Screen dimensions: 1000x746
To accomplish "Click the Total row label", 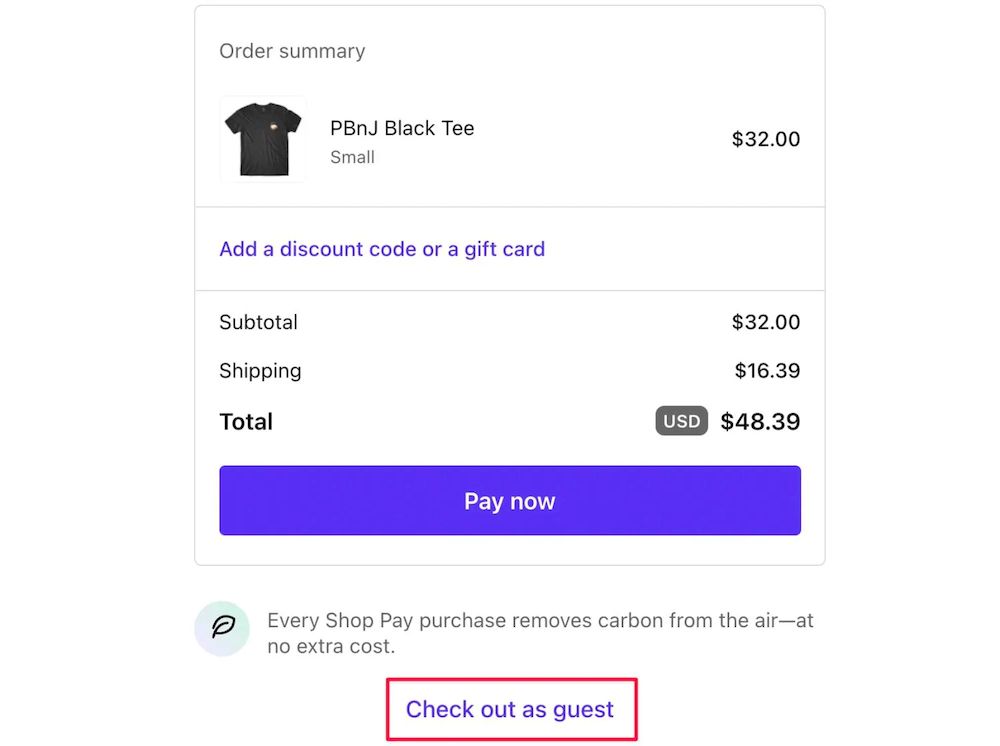I will tap(245, 421).
